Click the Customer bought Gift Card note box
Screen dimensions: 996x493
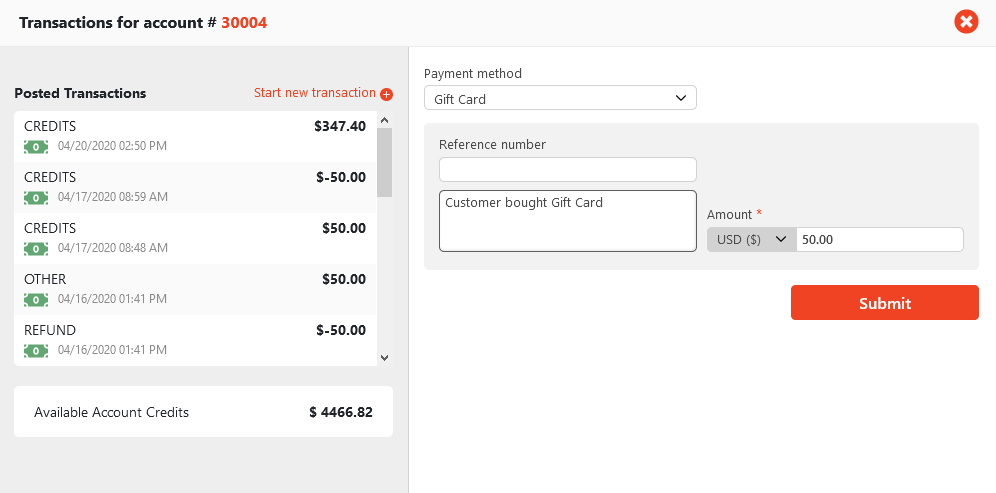tap(567, 221)
